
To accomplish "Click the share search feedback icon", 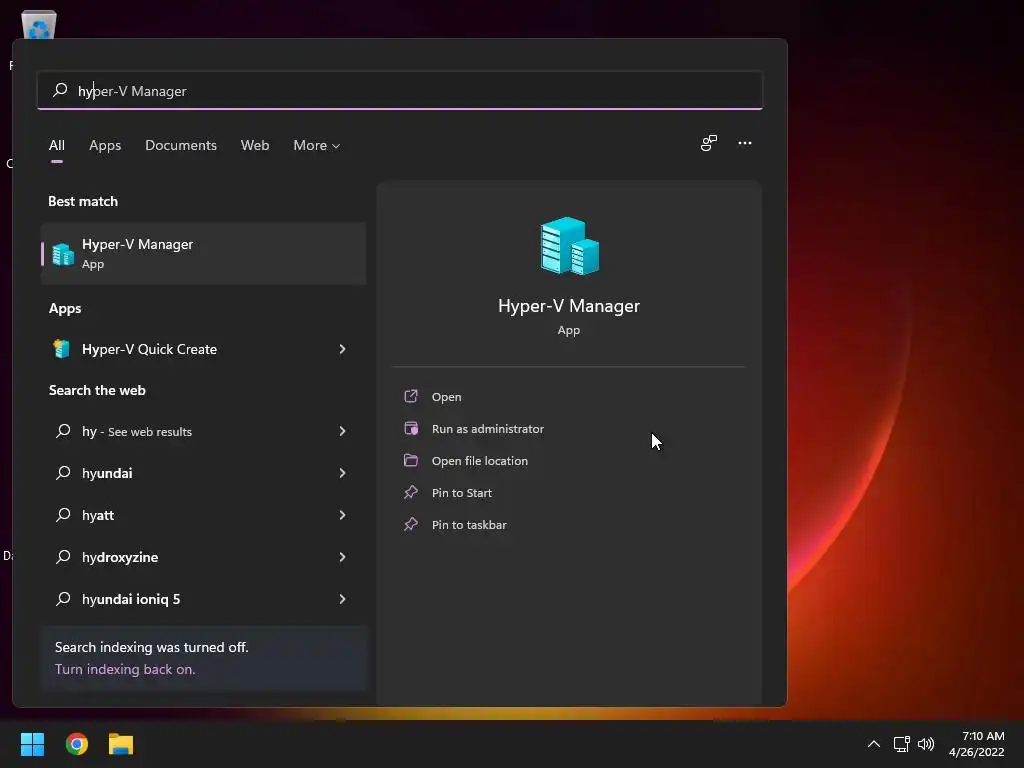I will [709, 143].
